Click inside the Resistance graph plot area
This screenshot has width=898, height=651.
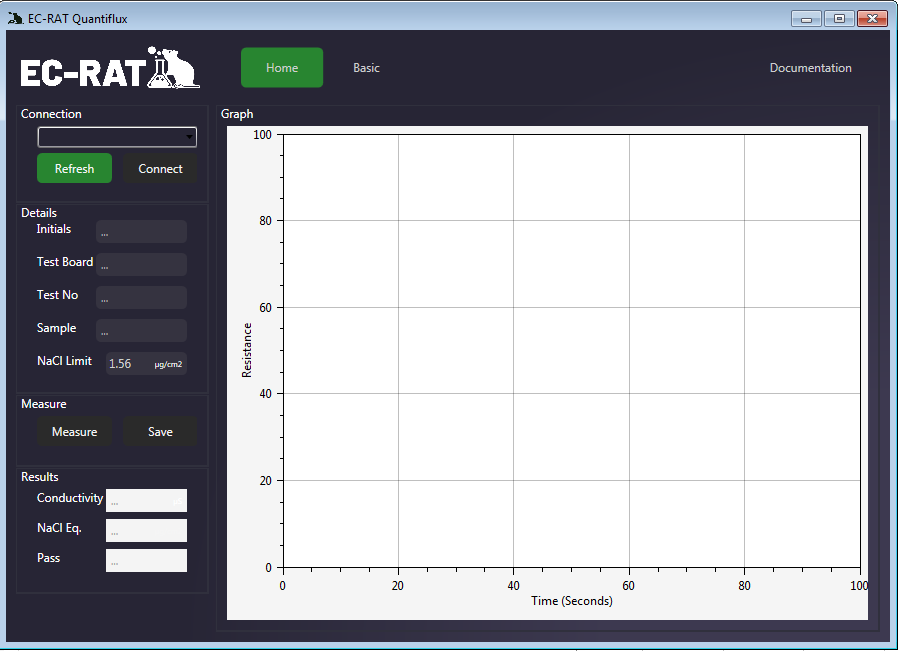572,351
